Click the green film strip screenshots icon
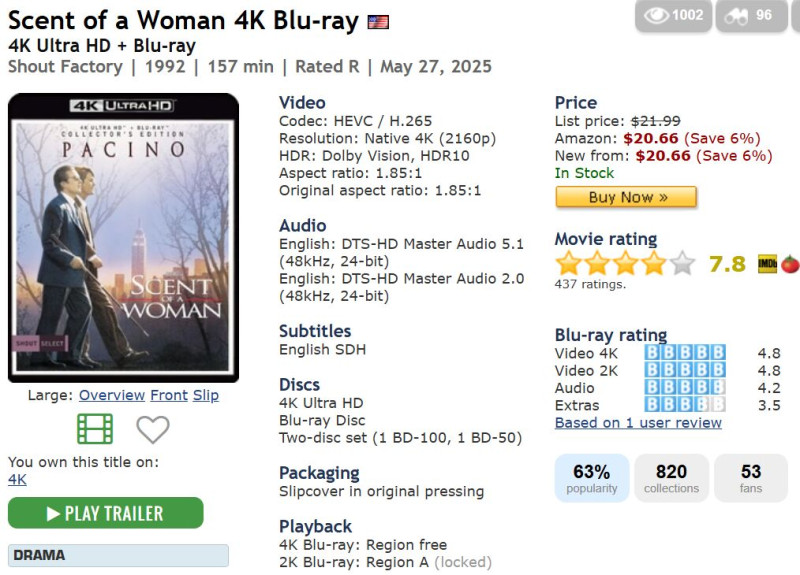This screenshot has height=575, width=800. (95, 429)
